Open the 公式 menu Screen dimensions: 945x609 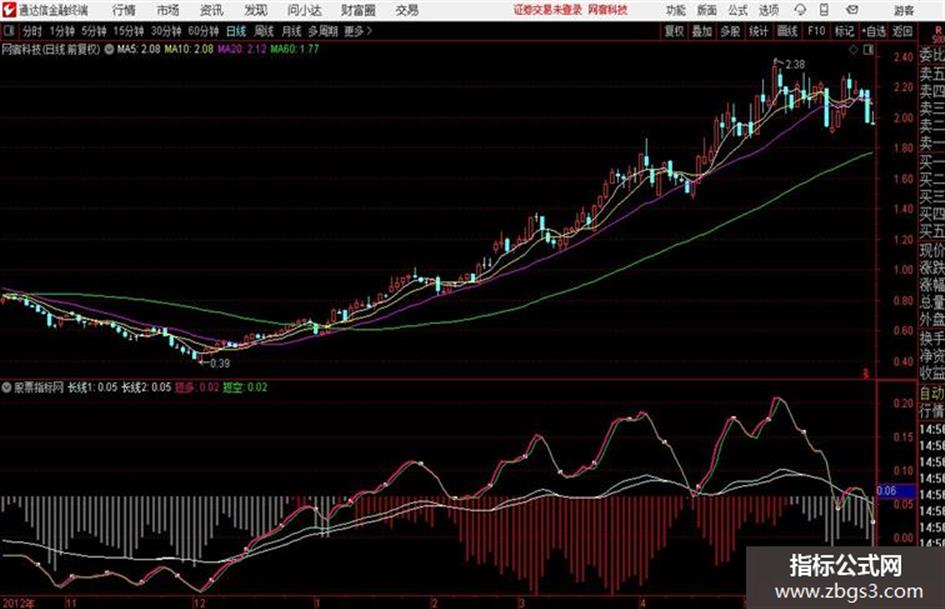(738, 10)
